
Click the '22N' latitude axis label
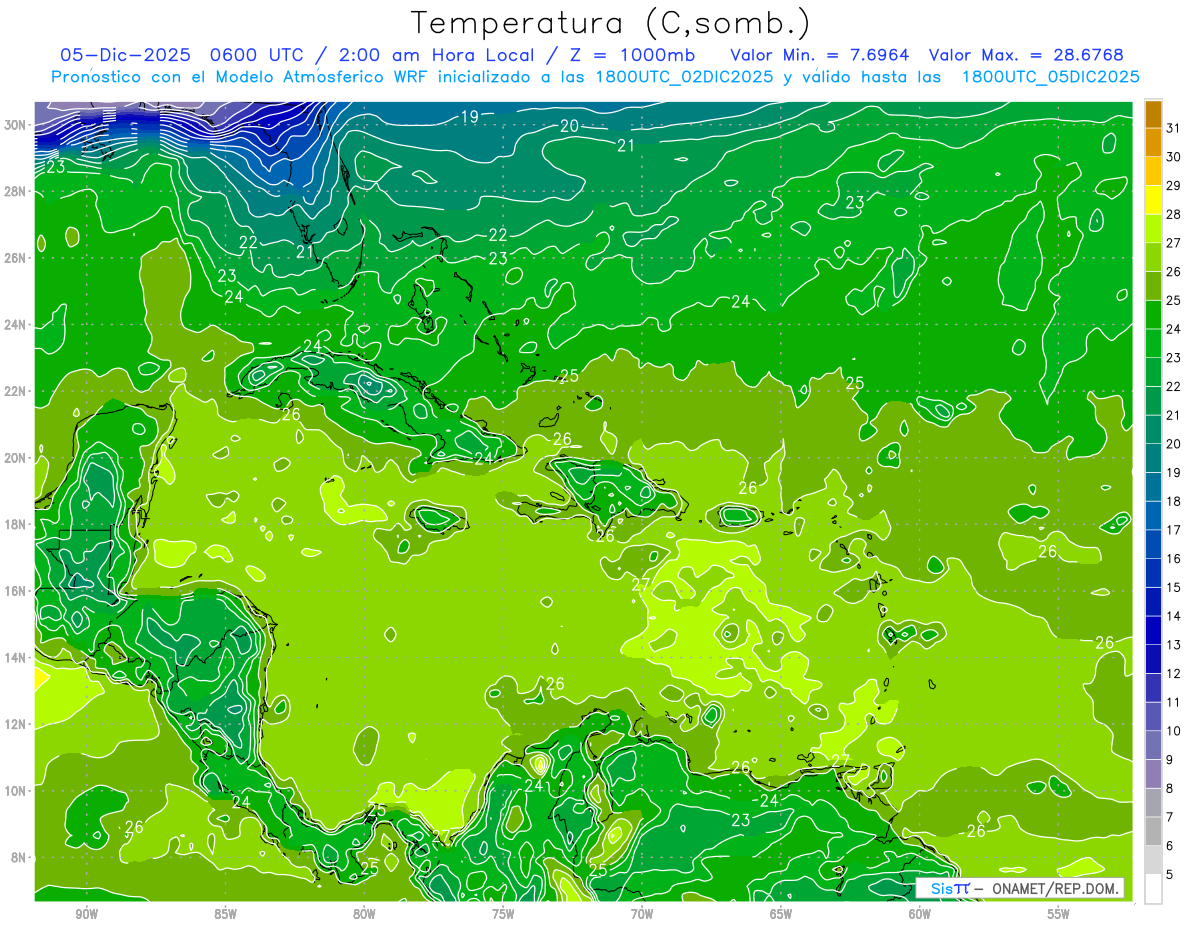16,391
